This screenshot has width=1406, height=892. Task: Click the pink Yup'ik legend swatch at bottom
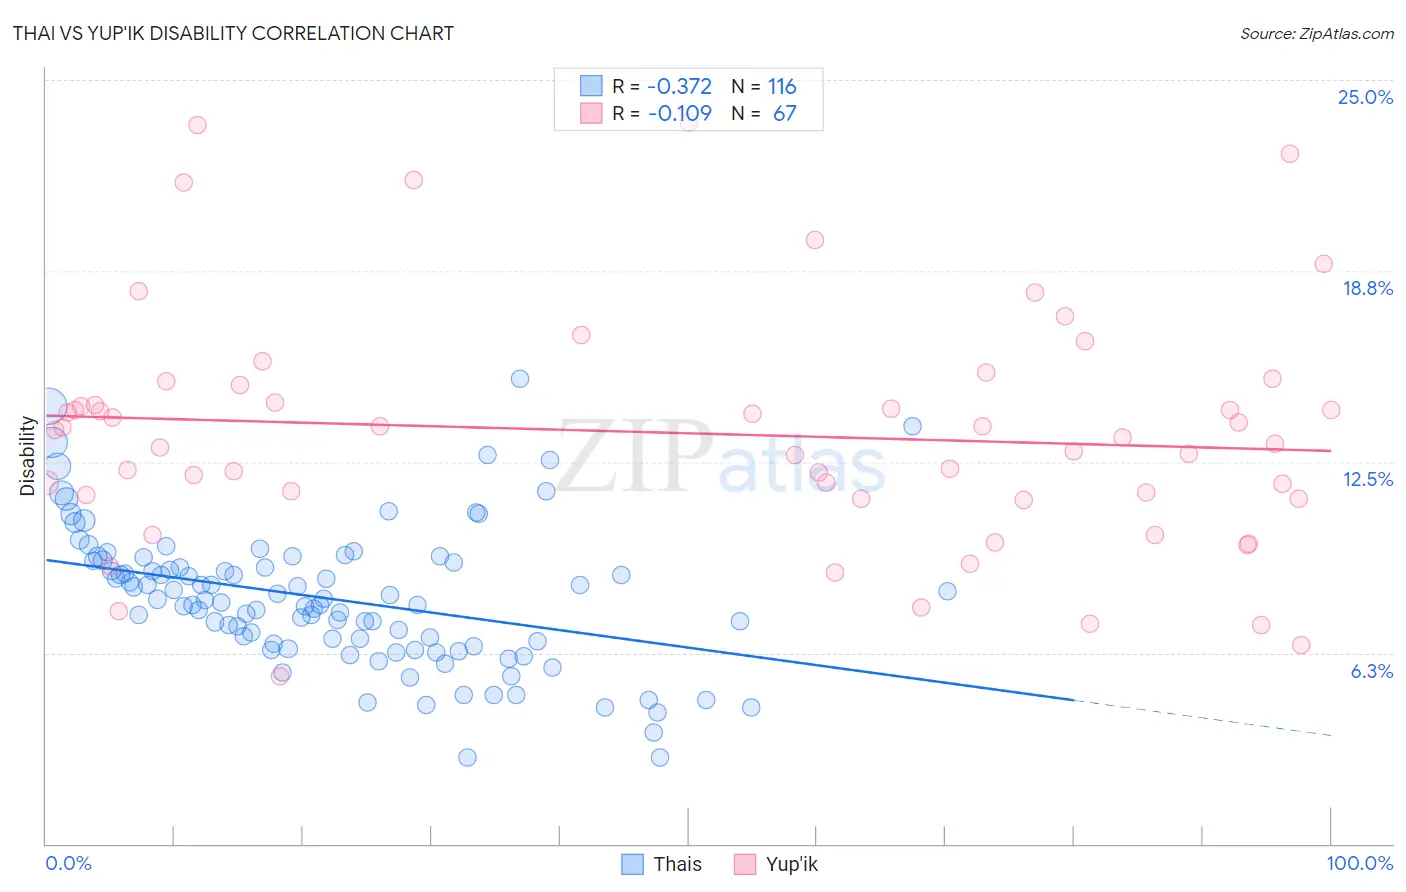(744, 864)
